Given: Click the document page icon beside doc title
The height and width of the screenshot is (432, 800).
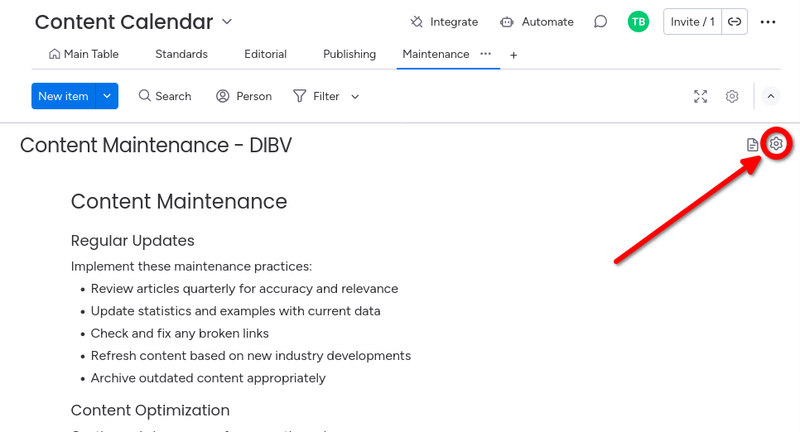Looking at the screenshot, I should pos(752,145).
